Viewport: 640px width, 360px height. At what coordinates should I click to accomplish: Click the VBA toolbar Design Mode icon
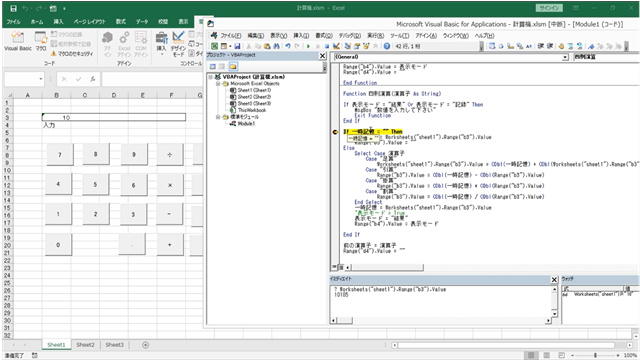(336, 46)
